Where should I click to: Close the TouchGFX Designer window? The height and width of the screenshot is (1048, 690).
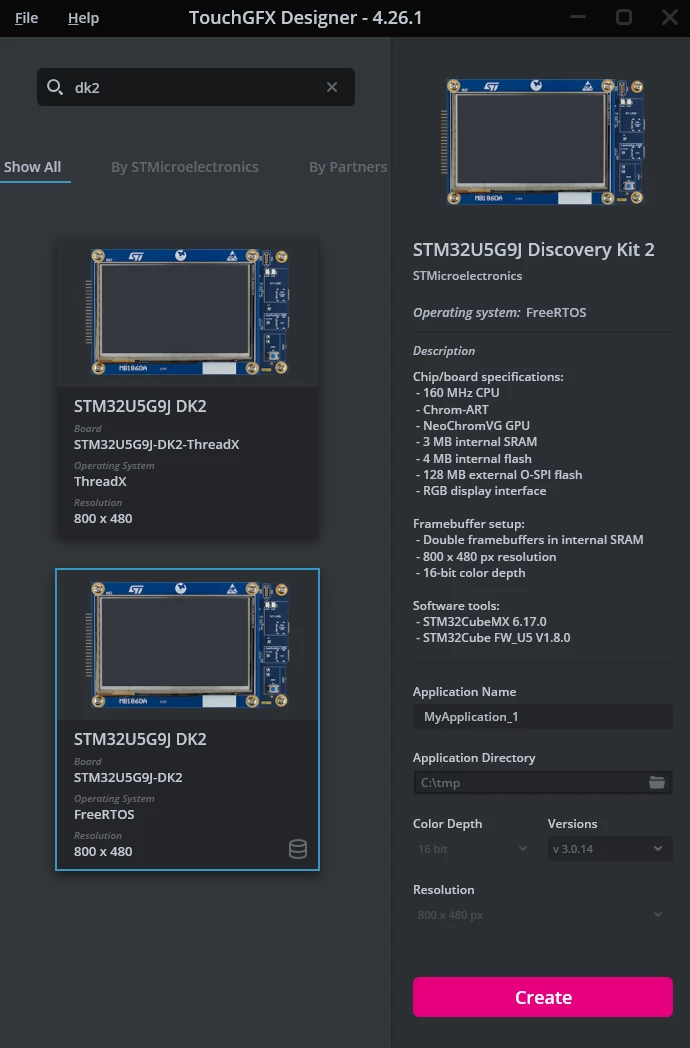[x=669, y=17]
